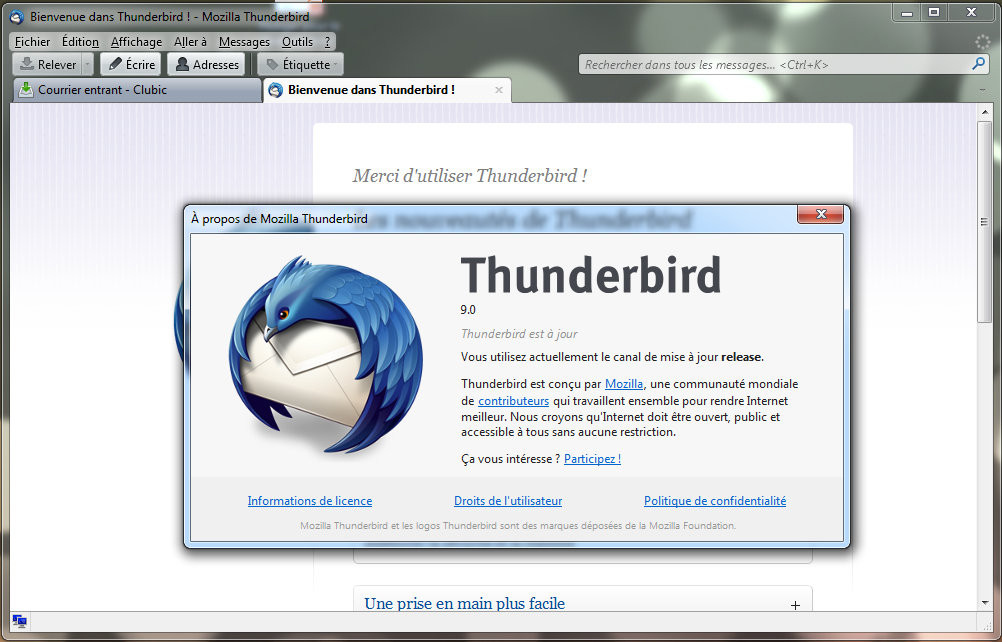This screenshot has width=1002, height=642.
Task: Click the scroll up arrow of page scrollbar
Action: [x=984, y=112]
